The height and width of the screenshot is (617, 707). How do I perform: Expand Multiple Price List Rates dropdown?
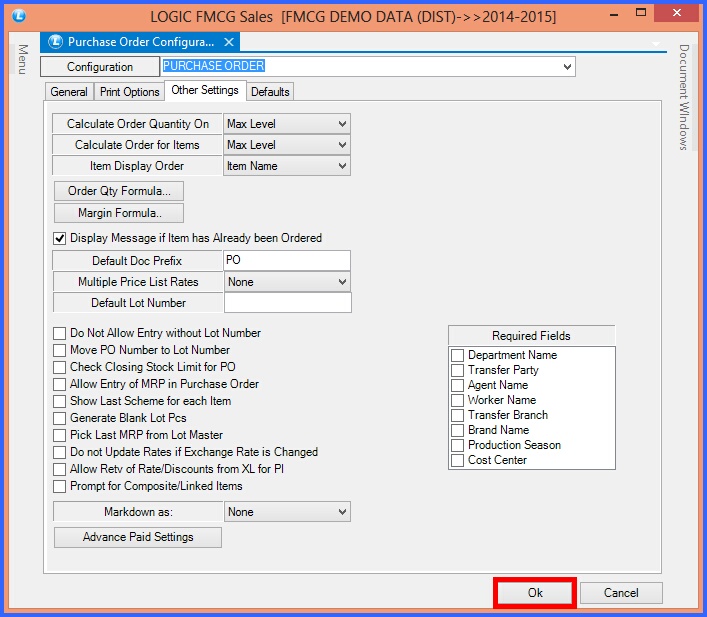click(342, 282)
